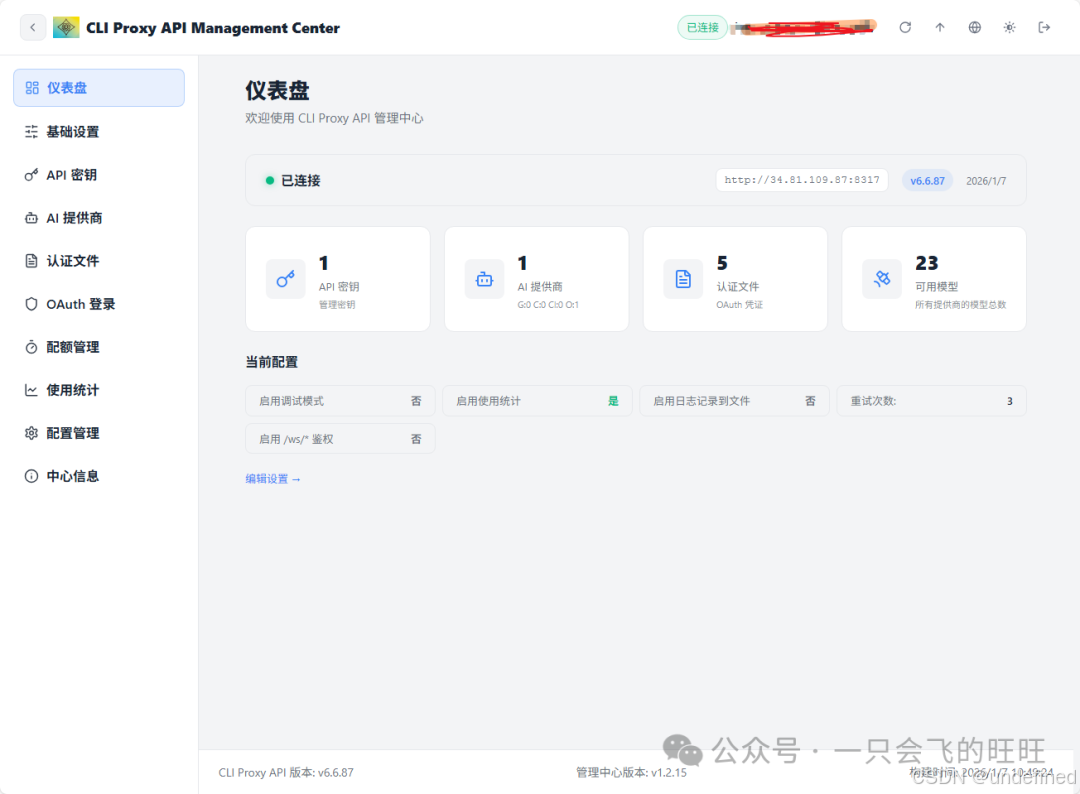
Task: Click the 已连接 label with green dot
Action: 293,180
